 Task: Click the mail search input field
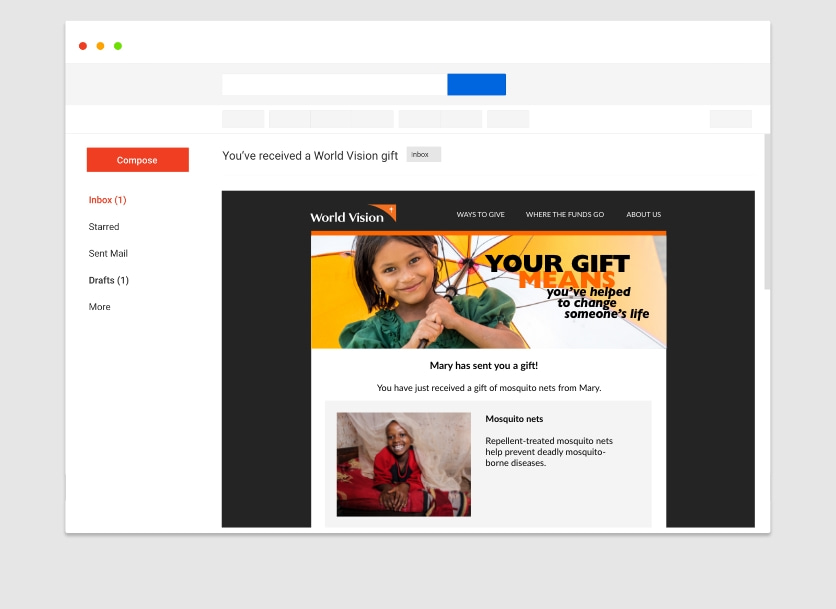334,84
